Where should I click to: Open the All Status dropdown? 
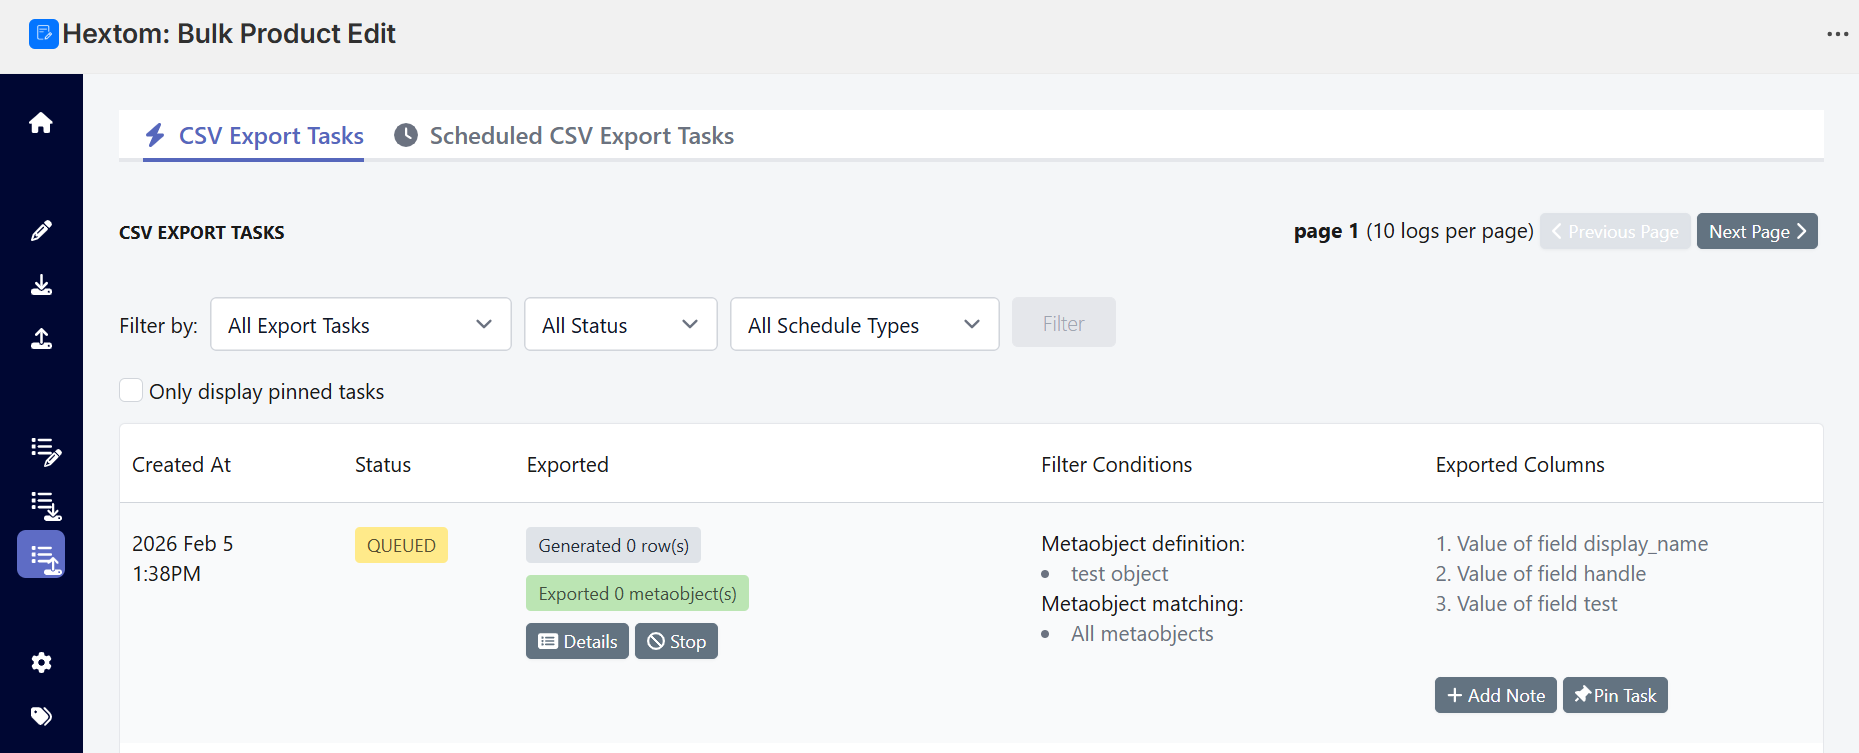pyautogui.click(x=620, y=324)
